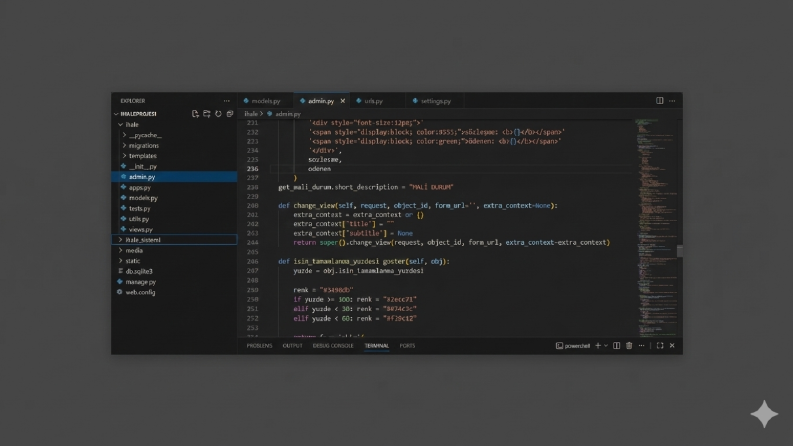
Task: Open models.py in the Explorer tree
Action: [143, 198]
